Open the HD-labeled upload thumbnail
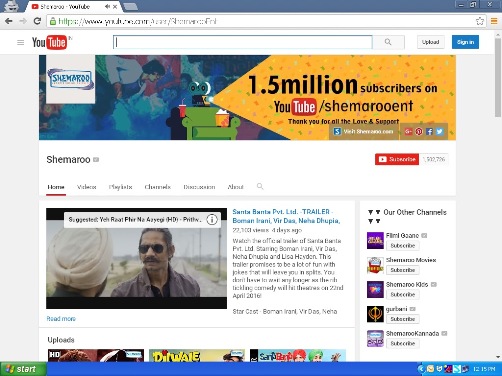The image size is (502, 376). tap(96, 355)
